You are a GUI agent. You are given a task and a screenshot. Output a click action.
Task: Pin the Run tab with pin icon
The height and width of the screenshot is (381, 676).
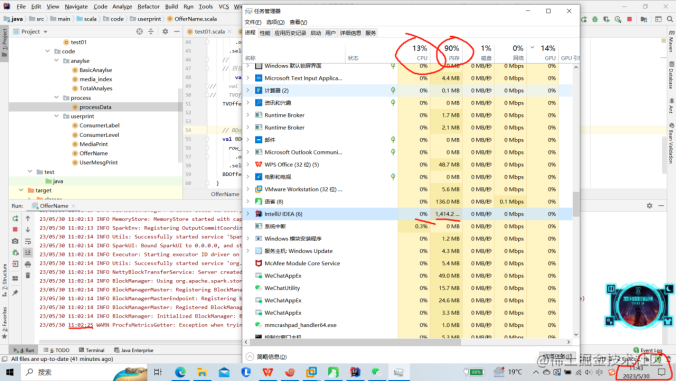pos(15,293)
